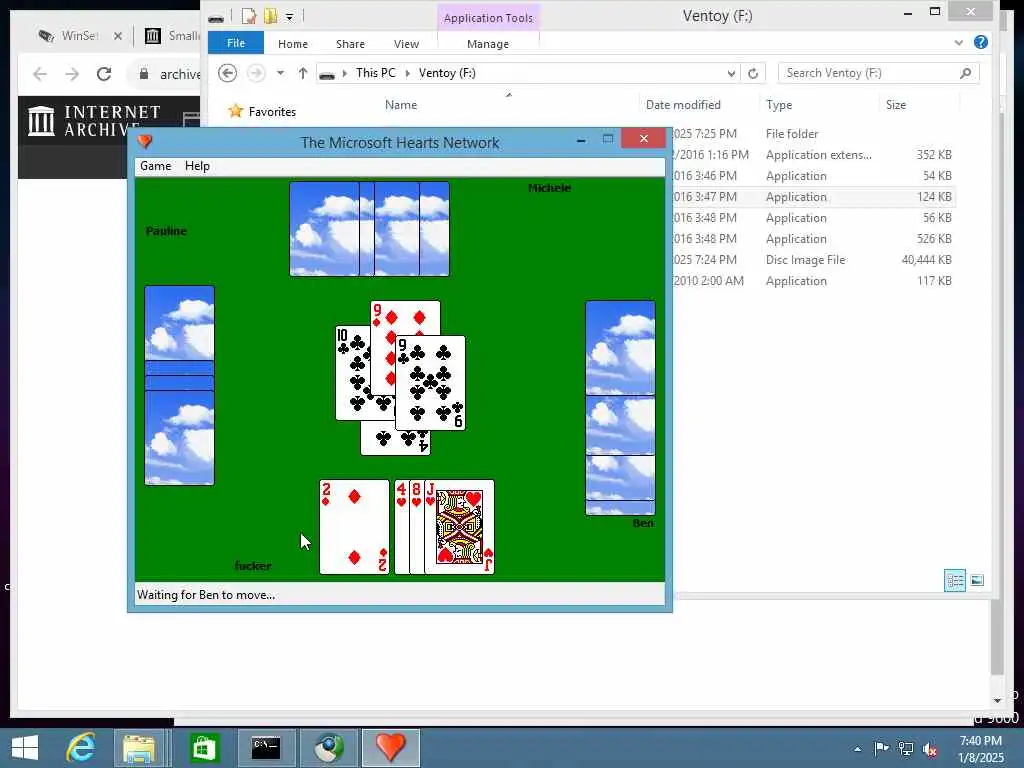Open Explorer help question mark

click(x=980, y=42)
